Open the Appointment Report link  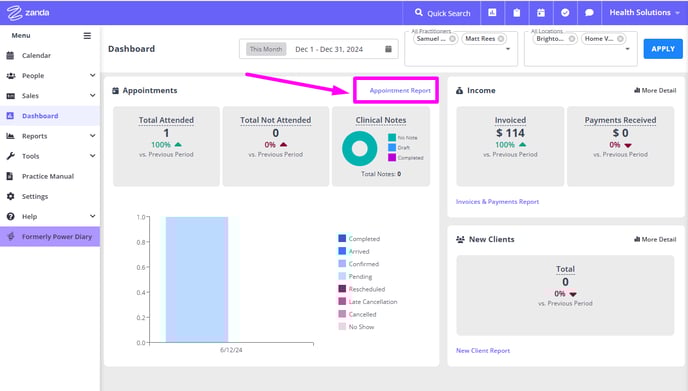pyautogui.click(x=400, y=90)
